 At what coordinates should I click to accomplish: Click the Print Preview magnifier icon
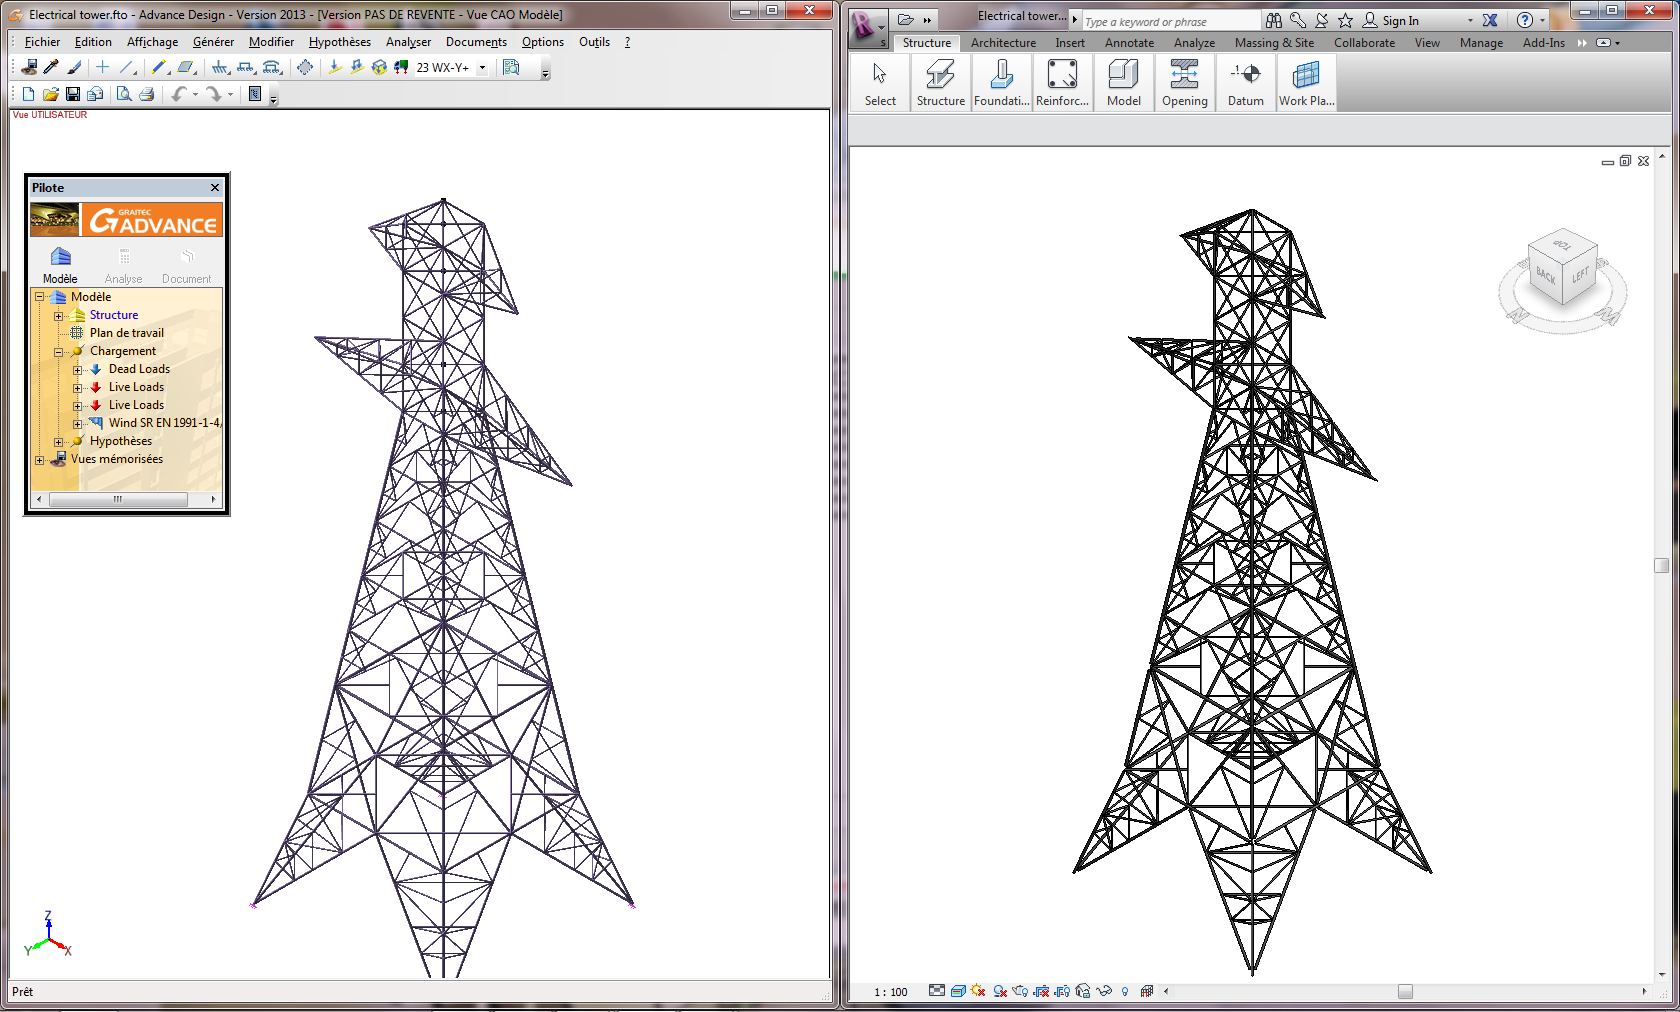tap(124, 94)
